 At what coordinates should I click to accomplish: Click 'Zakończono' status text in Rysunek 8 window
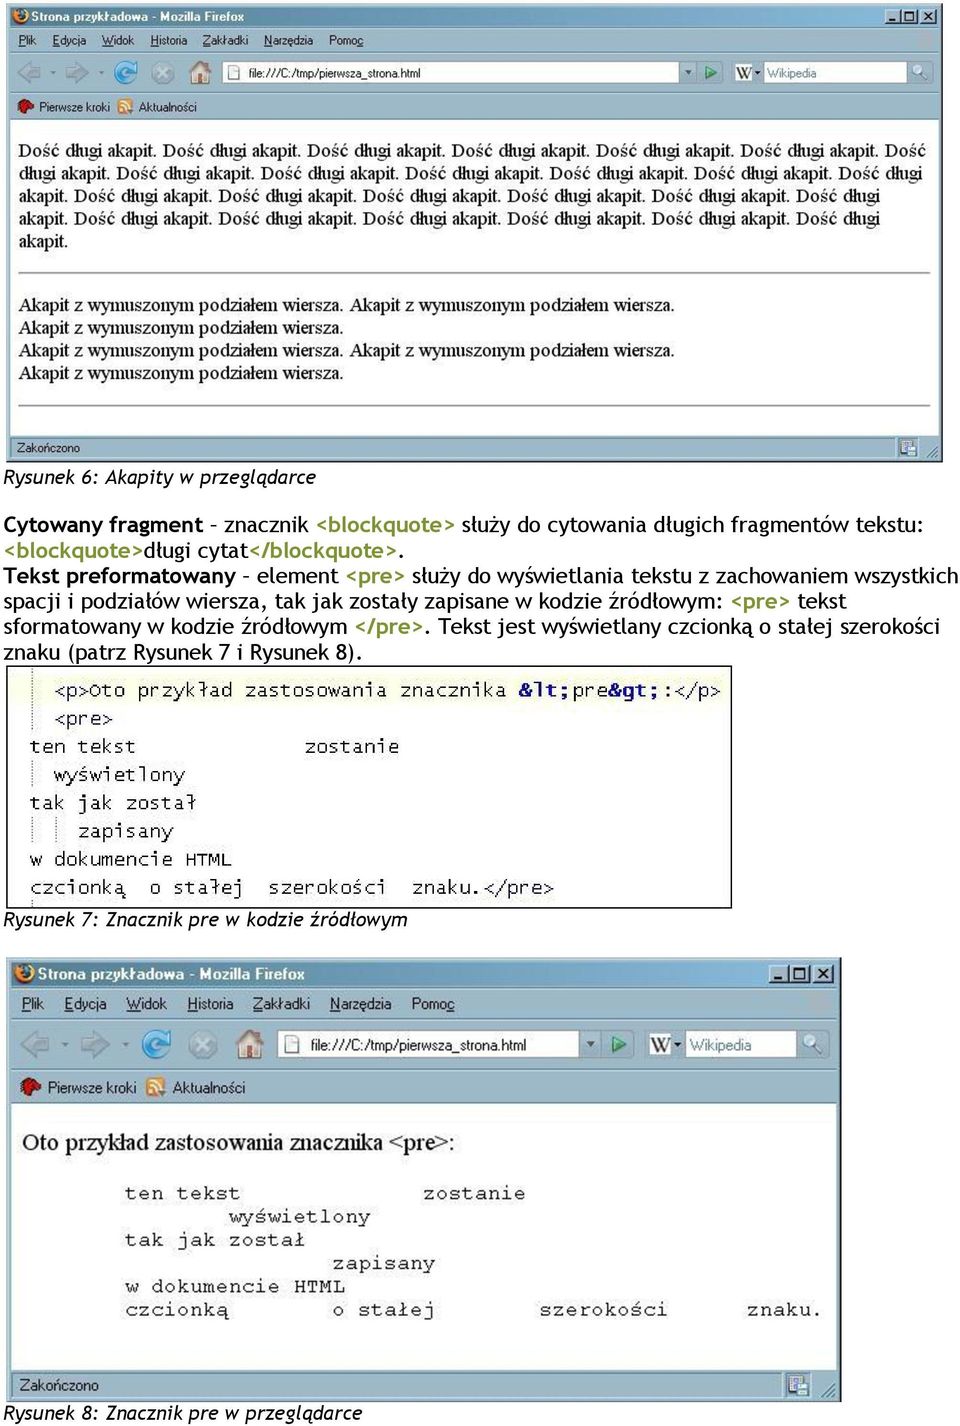(x=59, y=1385)
